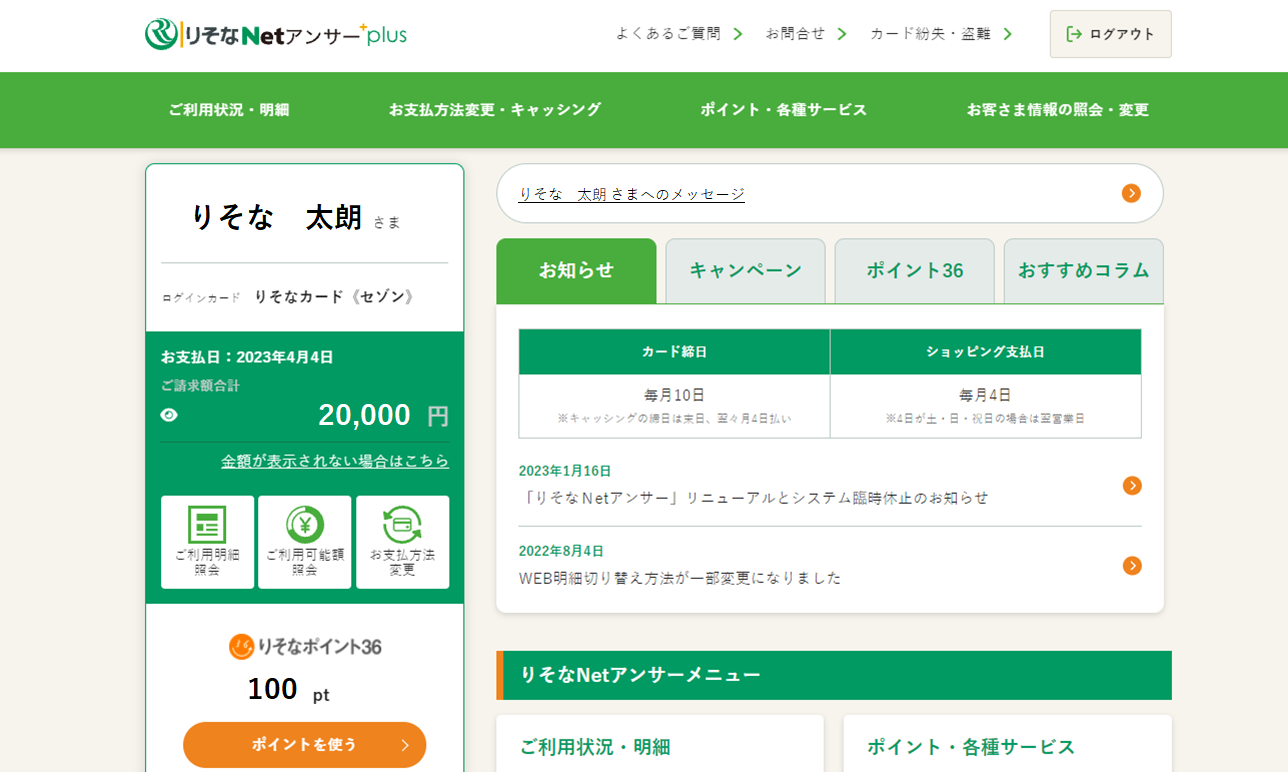Switch to the キャンペーン tab
Image resolution: width=1288 pixels, height=772 pixels.
pos(746,271)
